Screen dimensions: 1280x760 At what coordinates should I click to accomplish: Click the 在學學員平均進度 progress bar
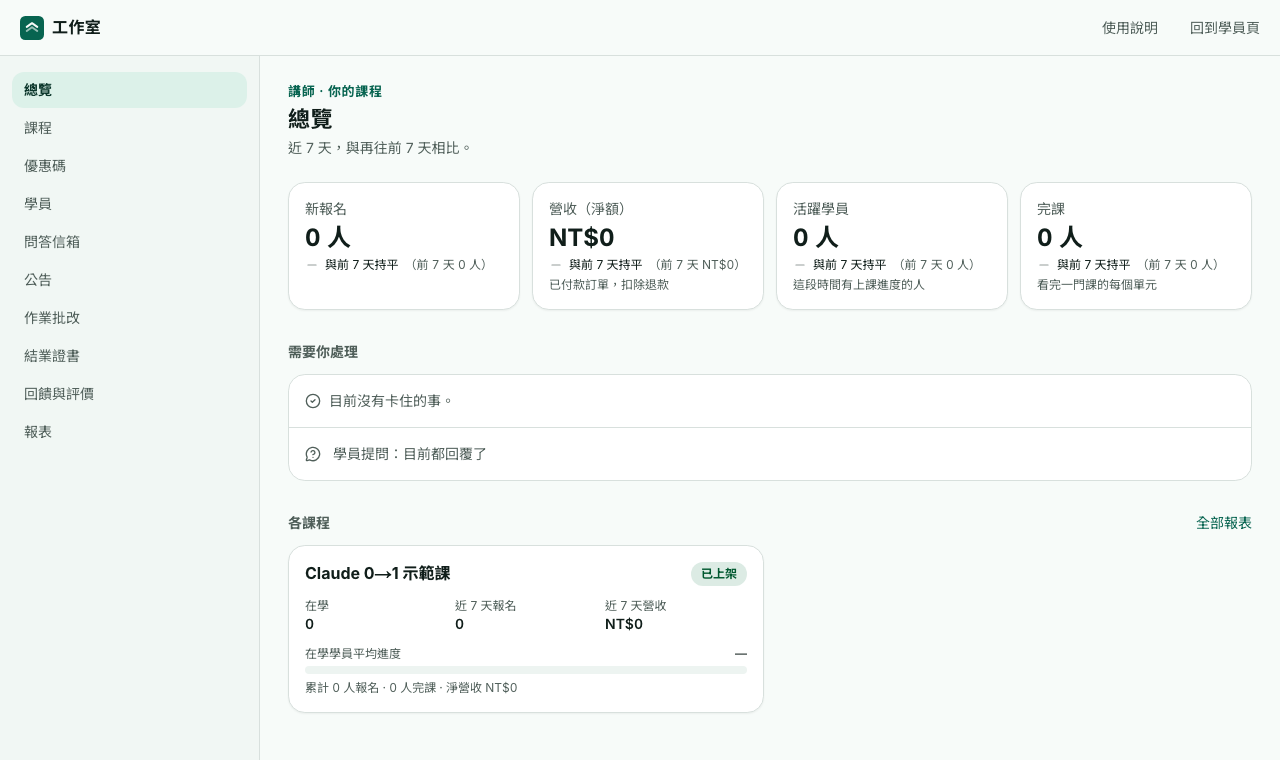526,670
